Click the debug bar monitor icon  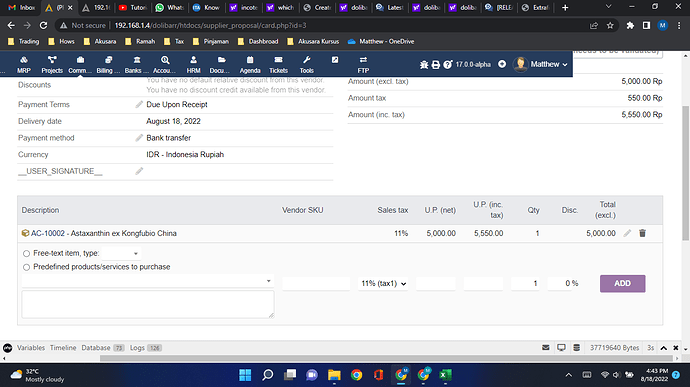coord(561,347)
